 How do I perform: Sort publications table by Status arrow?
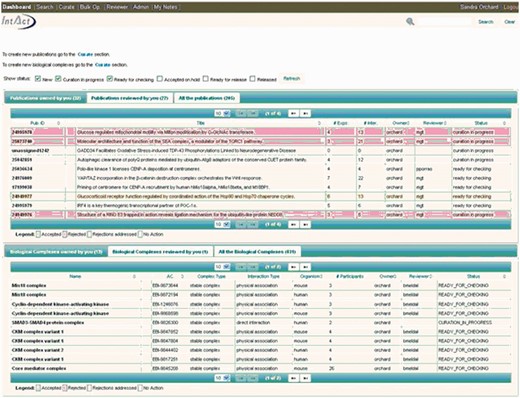505,123
